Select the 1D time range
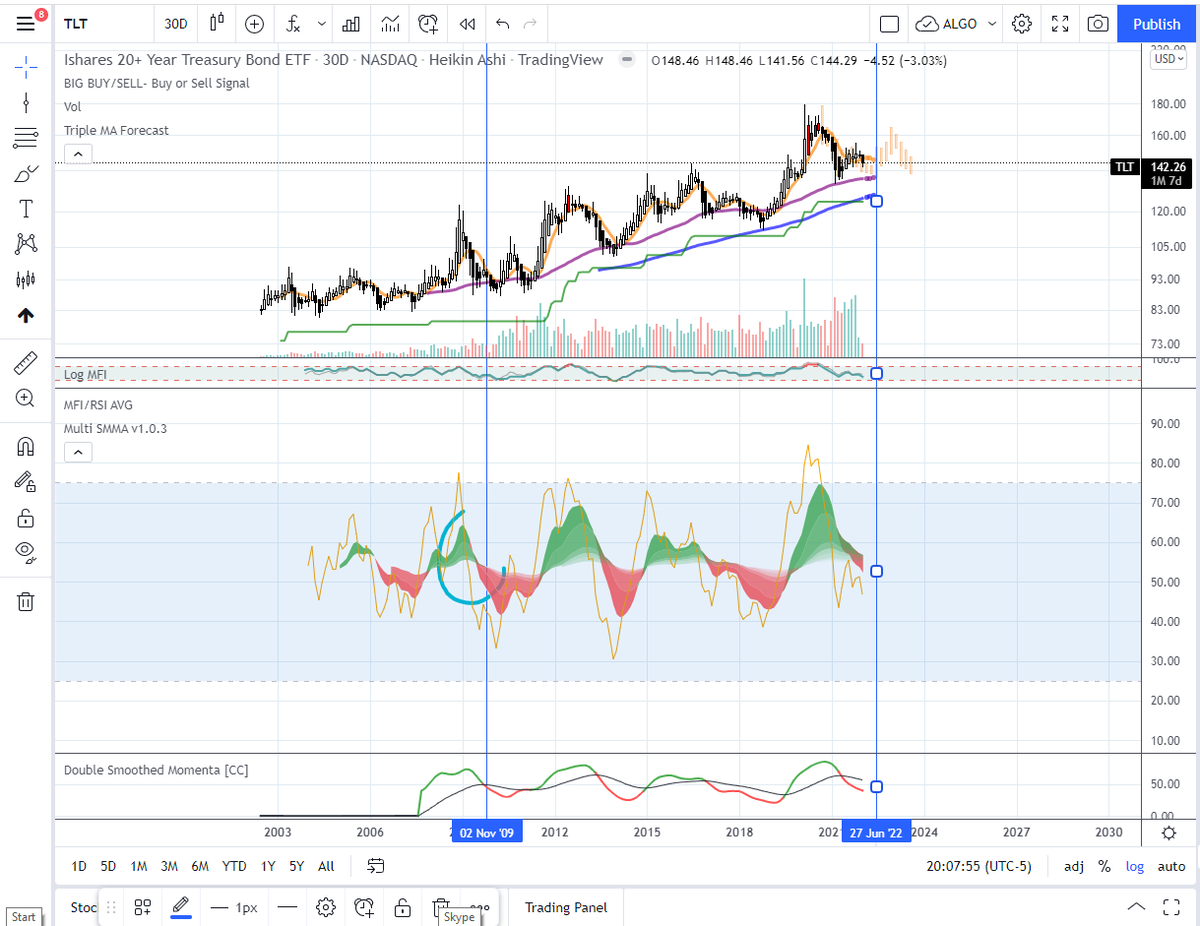The width and height of the screenshot is (1200, 926). [x=79, y=866]
